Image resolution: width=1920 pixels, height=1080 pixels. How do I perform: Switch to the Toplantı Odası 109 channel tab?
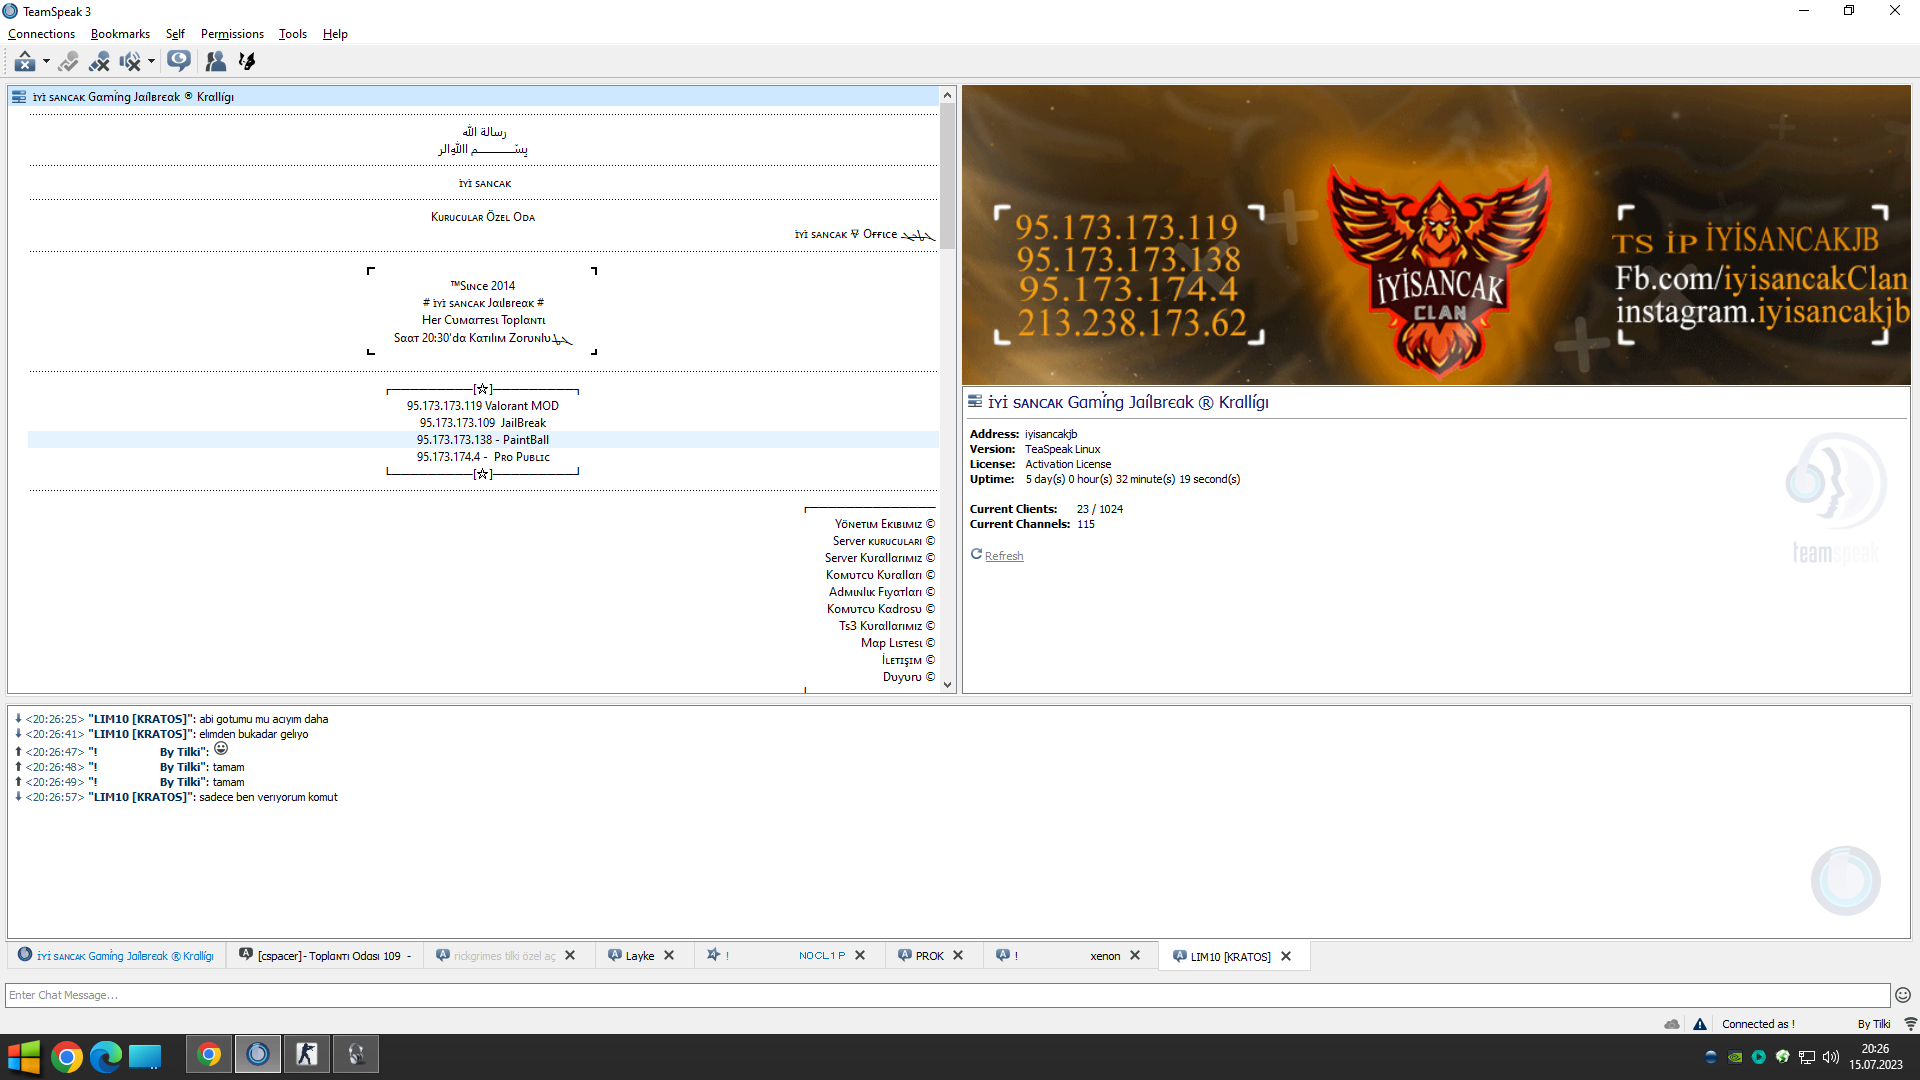[325, 956]
